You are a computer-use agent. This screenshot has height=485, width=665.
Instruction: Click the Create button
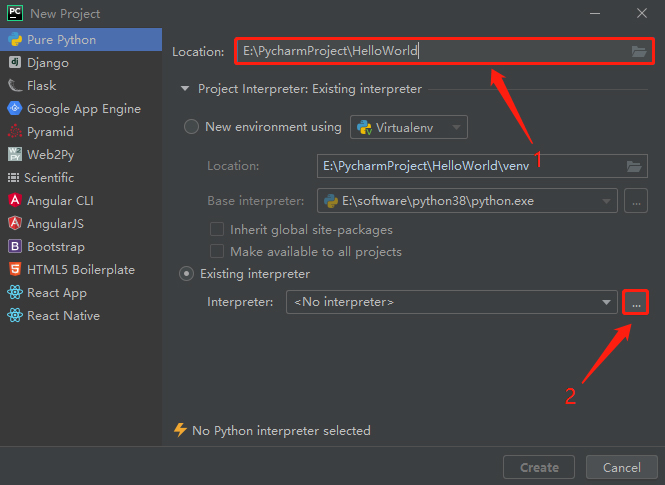click(539, 467)
